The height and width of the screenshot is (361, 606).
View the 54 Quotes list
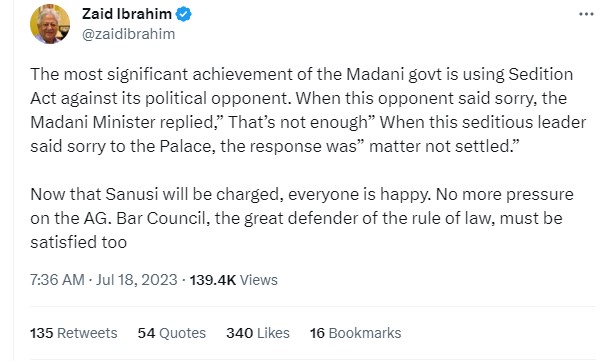click(x=172, y=333)
